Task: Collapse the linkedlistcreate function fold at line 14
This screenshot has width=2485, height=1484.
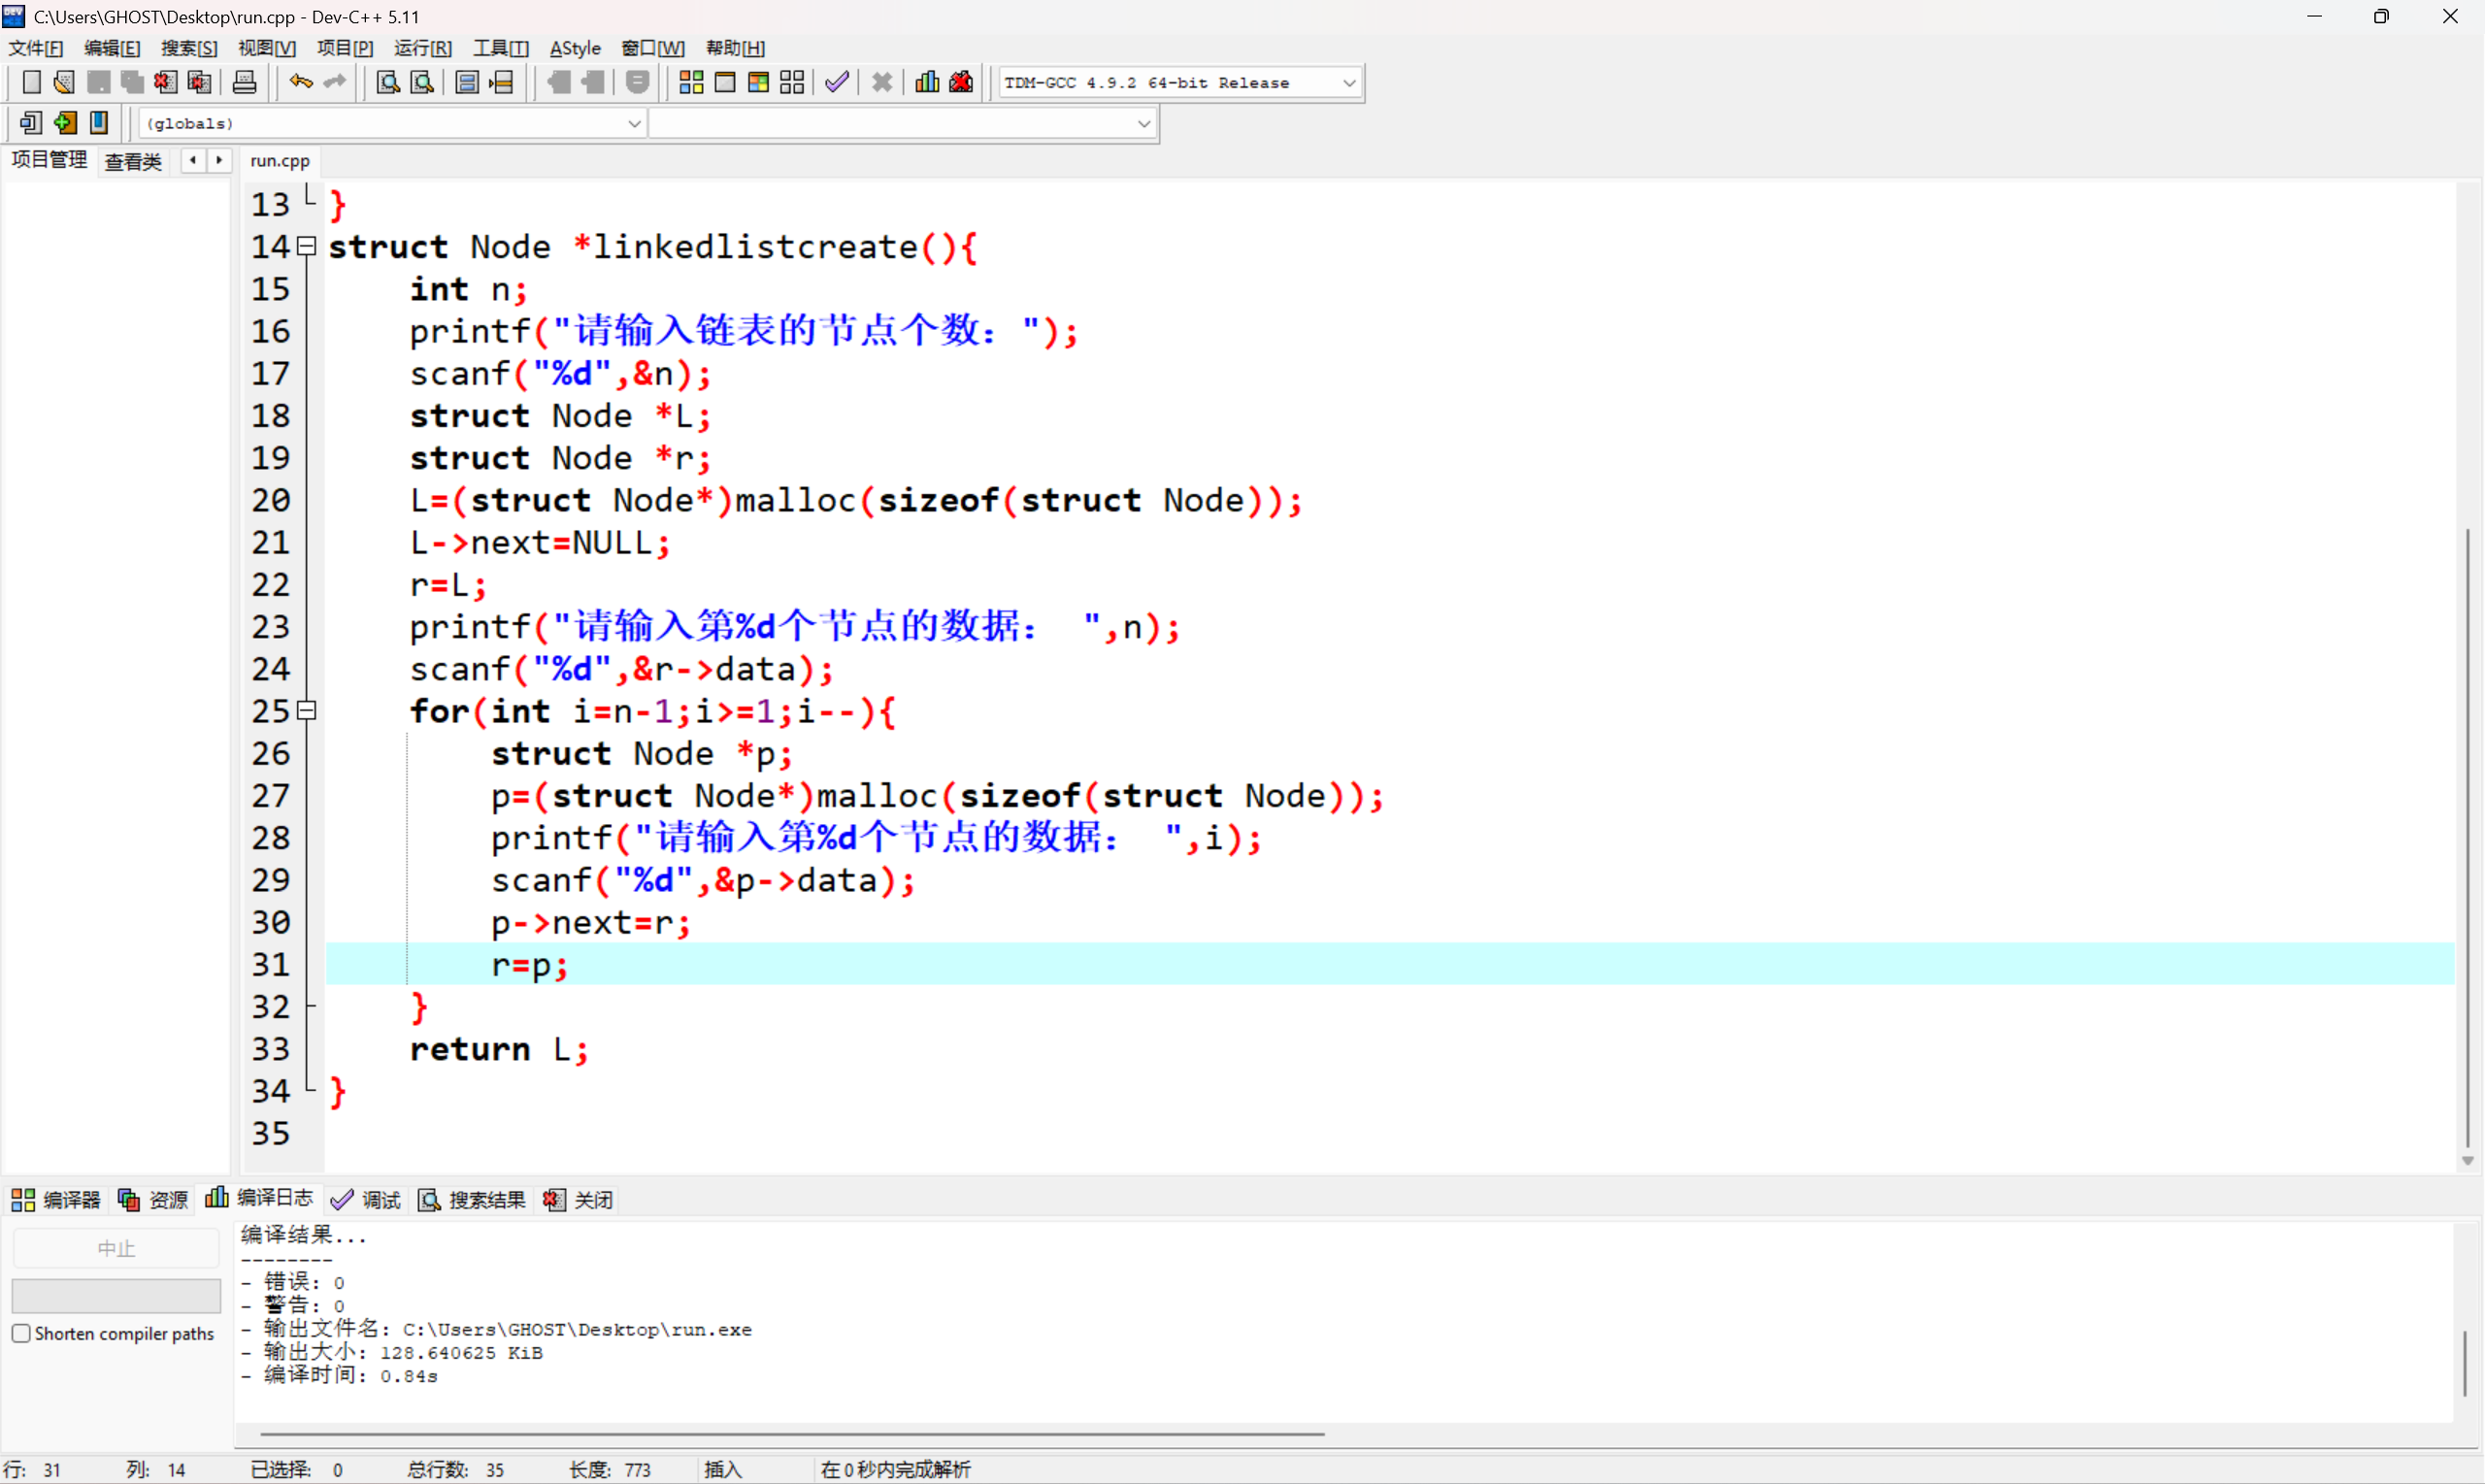Action: pos(308,246)
